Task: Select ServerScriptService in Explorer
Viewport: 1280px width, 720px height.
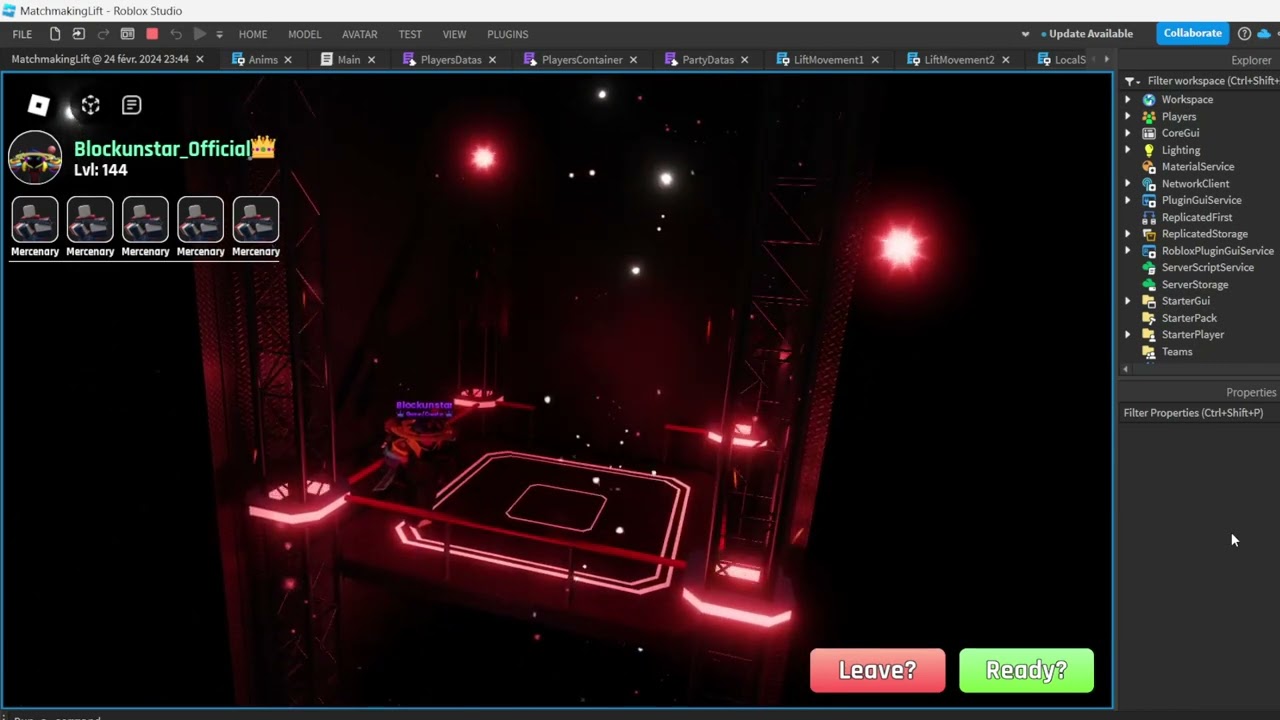Action: pos(1207,267)
